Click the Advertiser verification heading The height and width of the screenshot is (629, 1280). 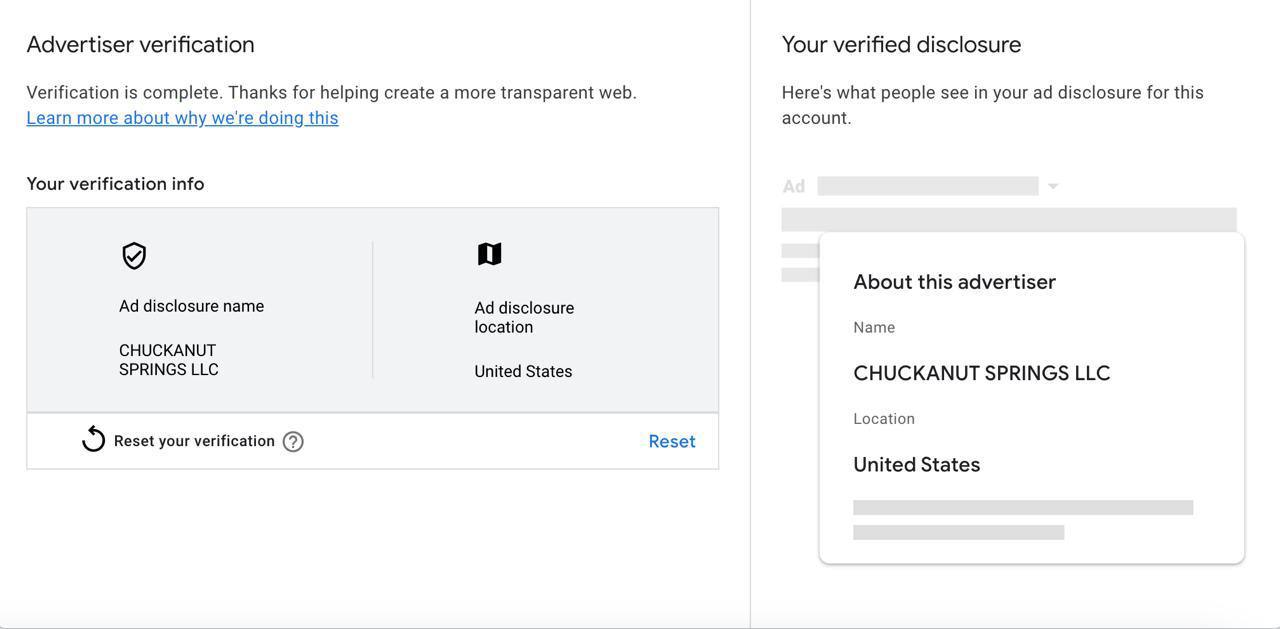(x=140, y=44)
